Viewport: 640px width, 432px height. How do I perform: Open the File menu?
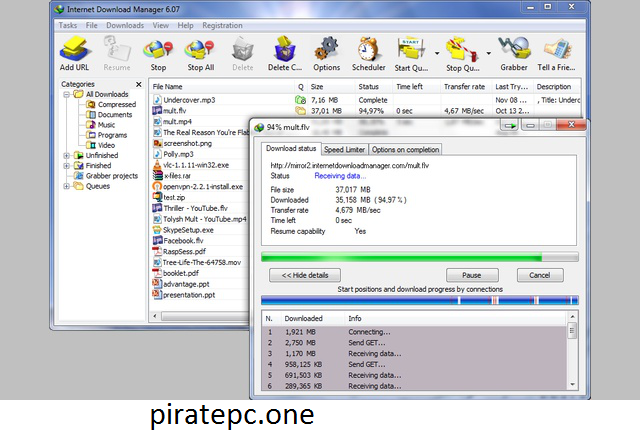91,25
